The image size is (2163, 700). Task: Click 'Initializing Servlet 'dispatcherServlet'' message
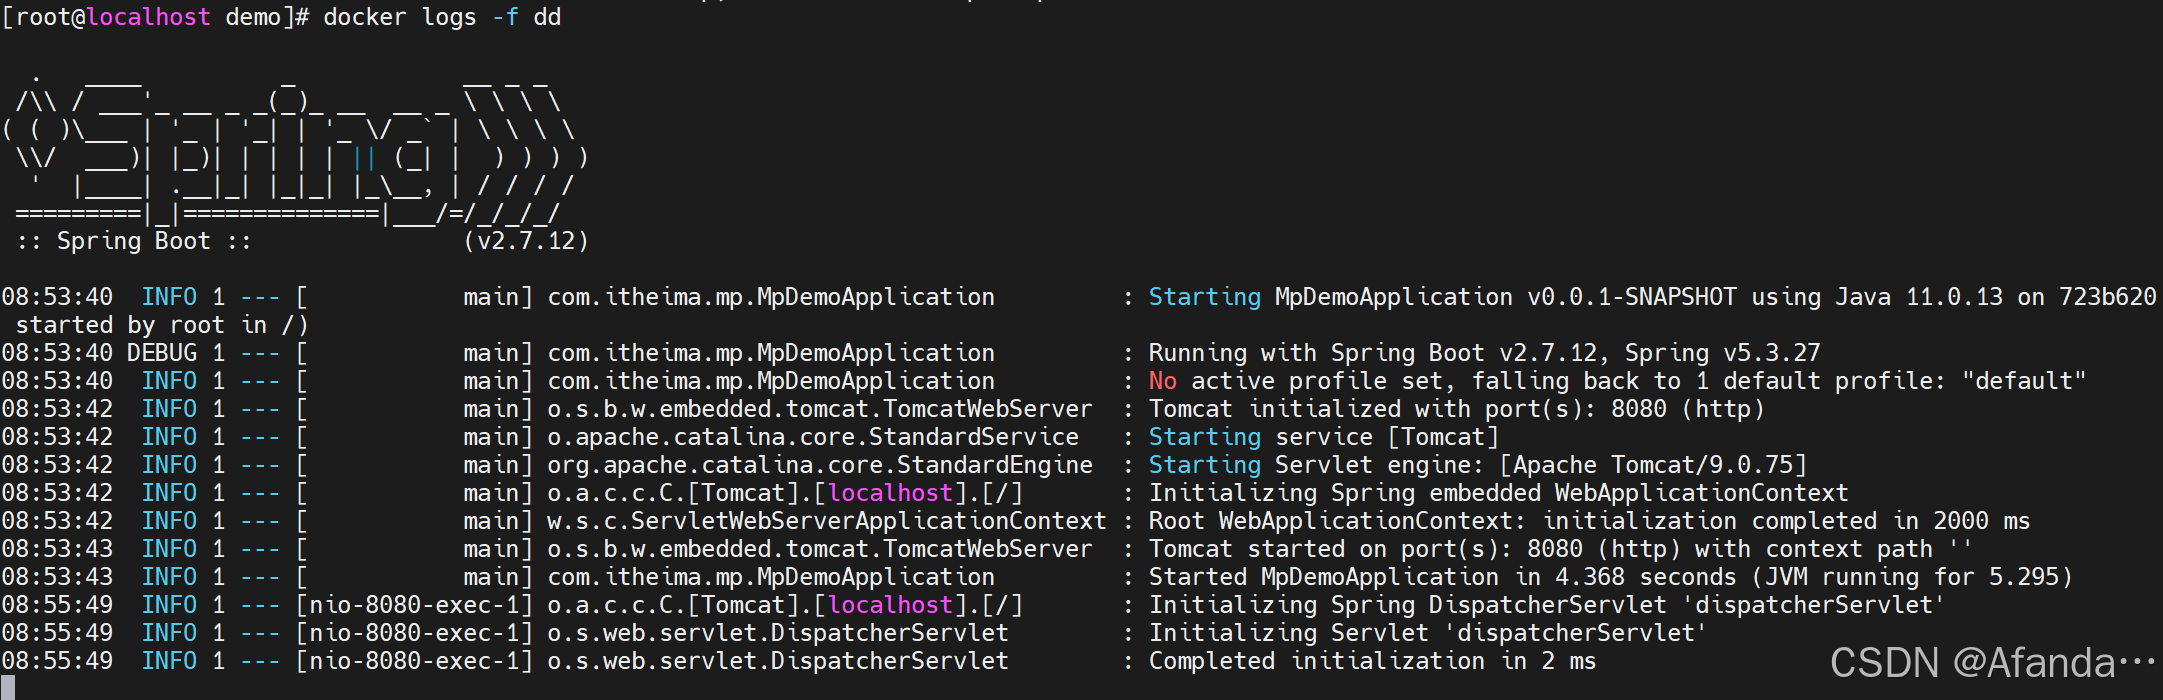point(1428,633)
